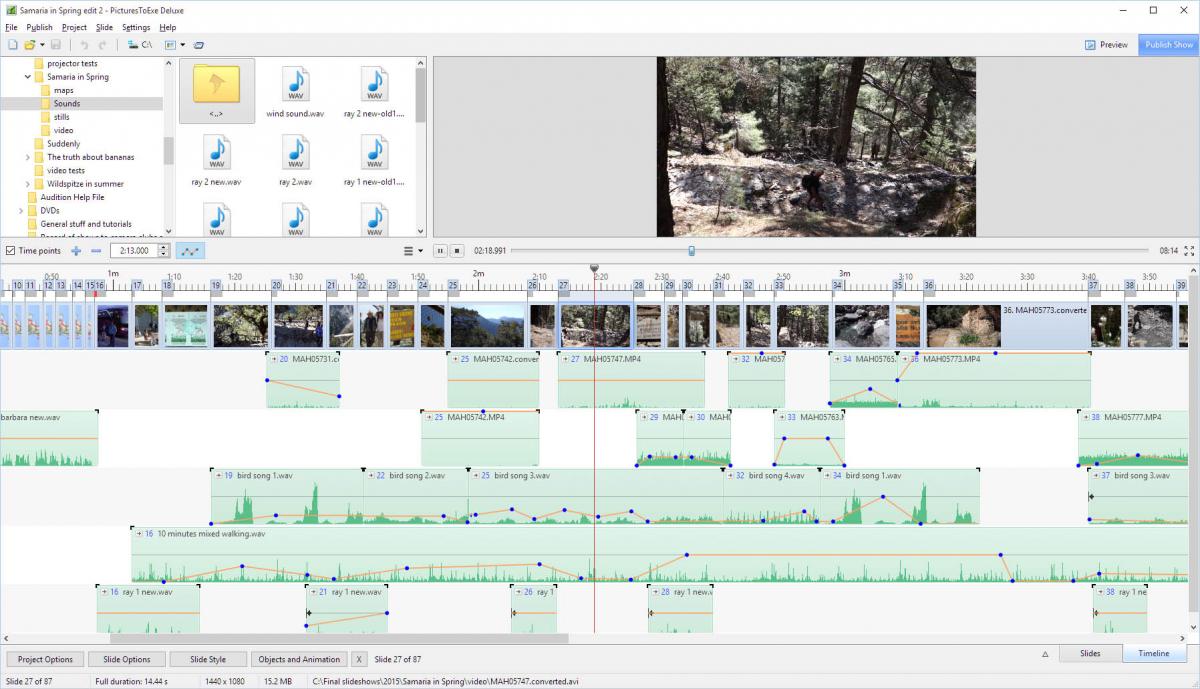Open the Project menu
The image size is (1200, 689).
pyautogui.click(x=74, y=27)
